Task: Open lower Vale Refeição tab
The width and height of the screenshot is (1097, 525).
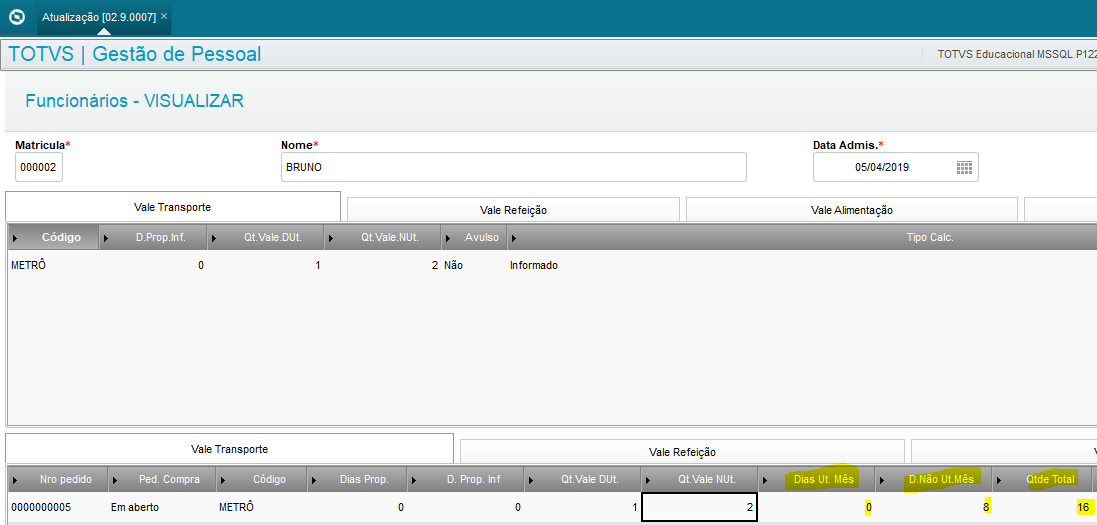Action: tap(682, 452)
